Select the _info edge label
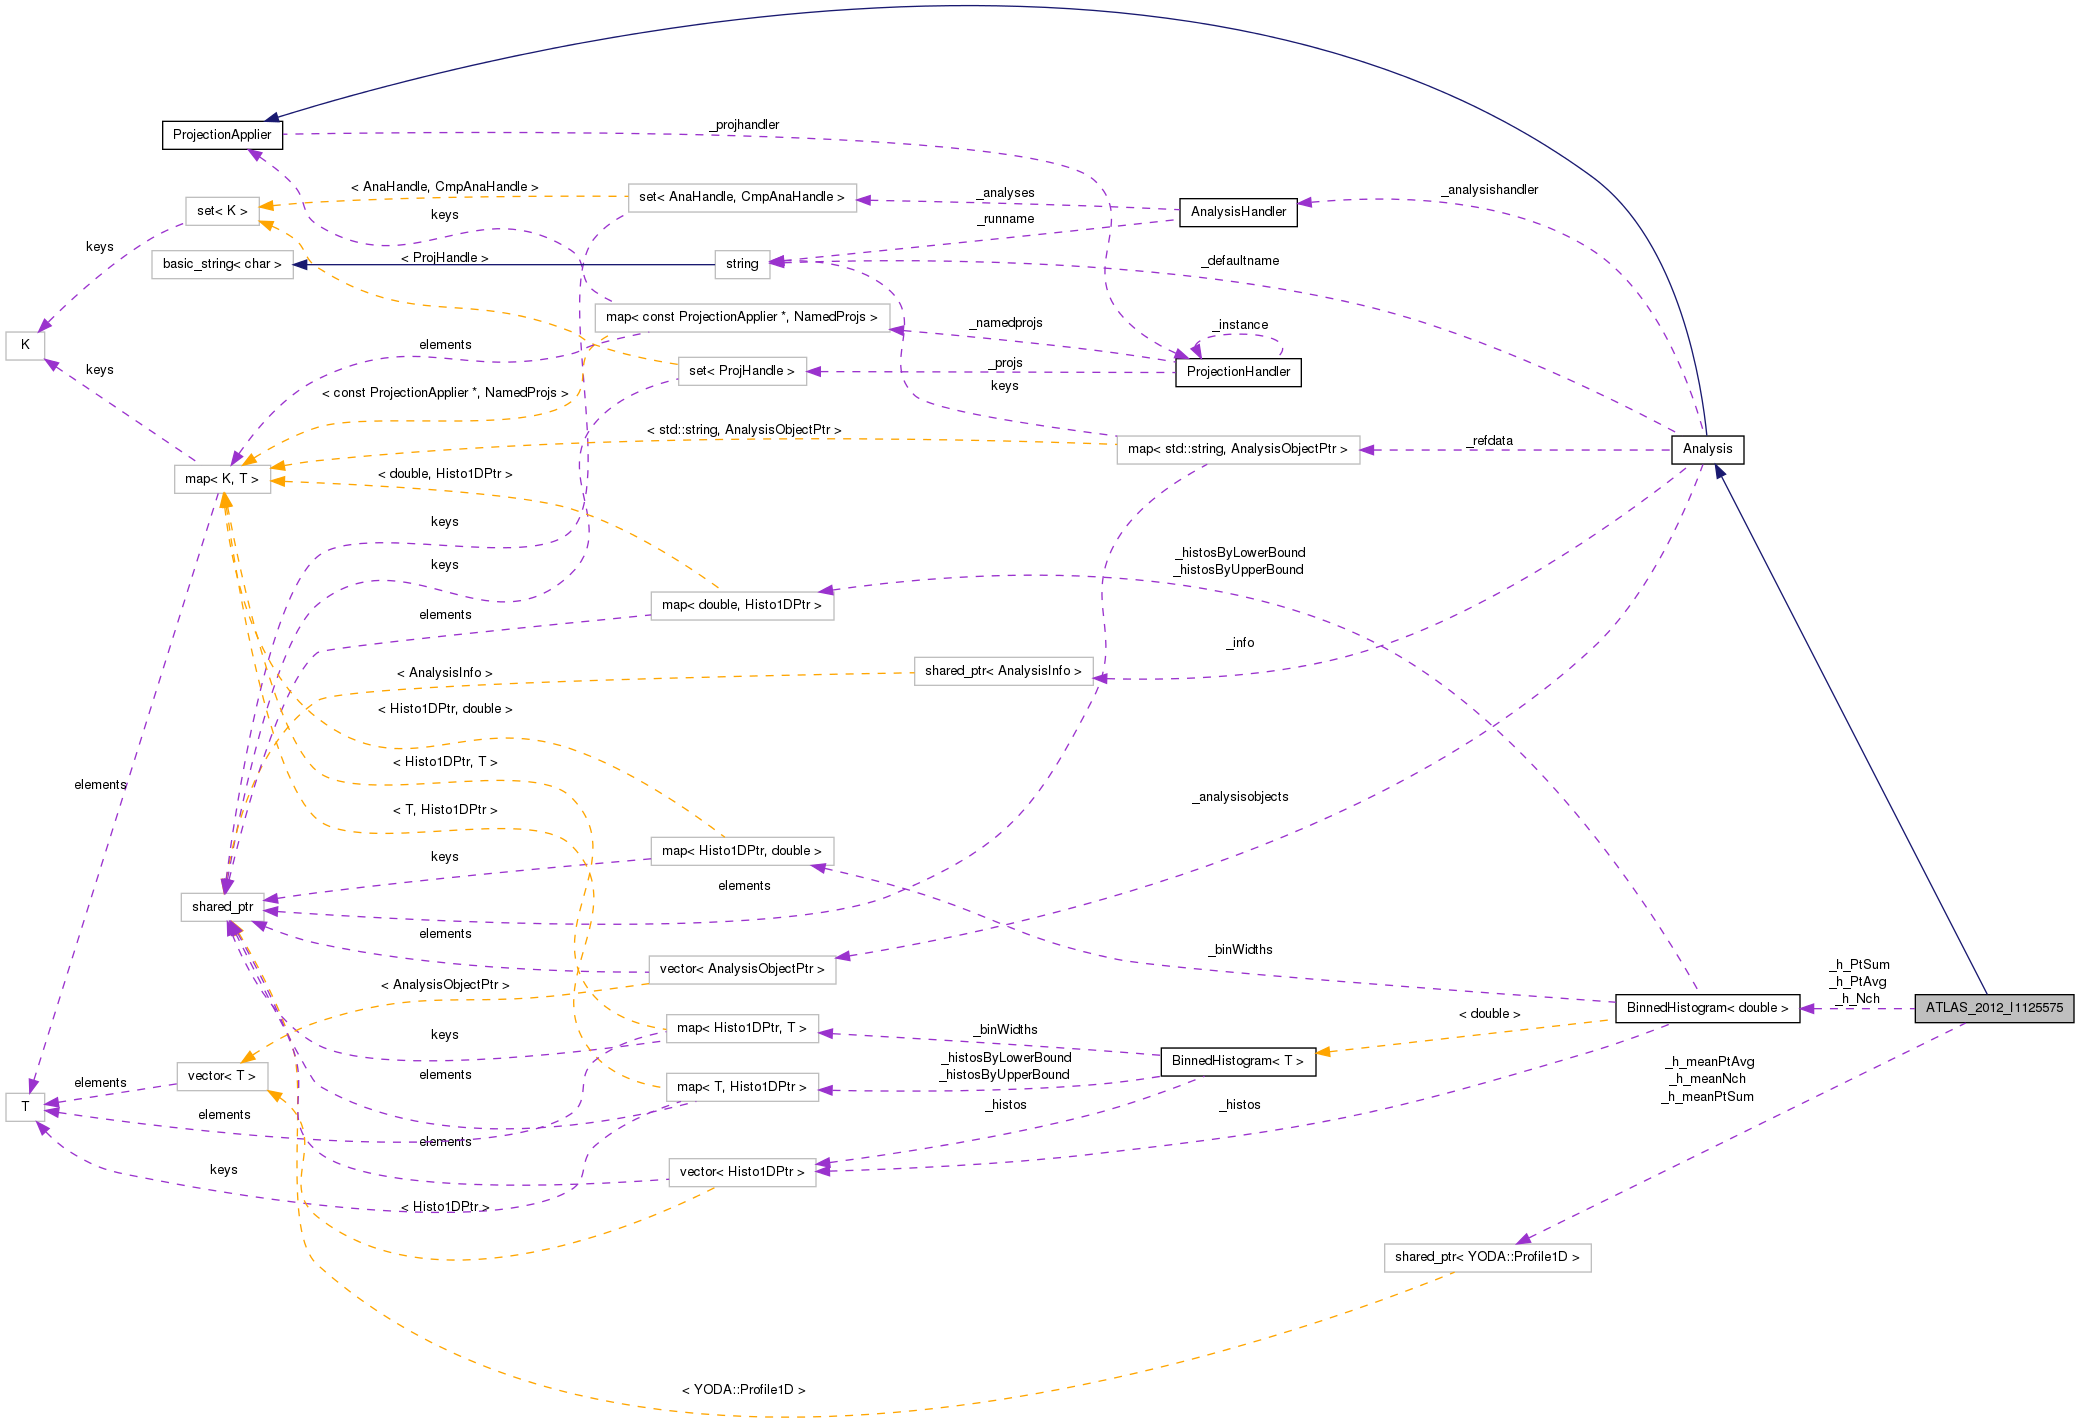Viewport: 2080px width, 1423px height. tap(1241, 643)
